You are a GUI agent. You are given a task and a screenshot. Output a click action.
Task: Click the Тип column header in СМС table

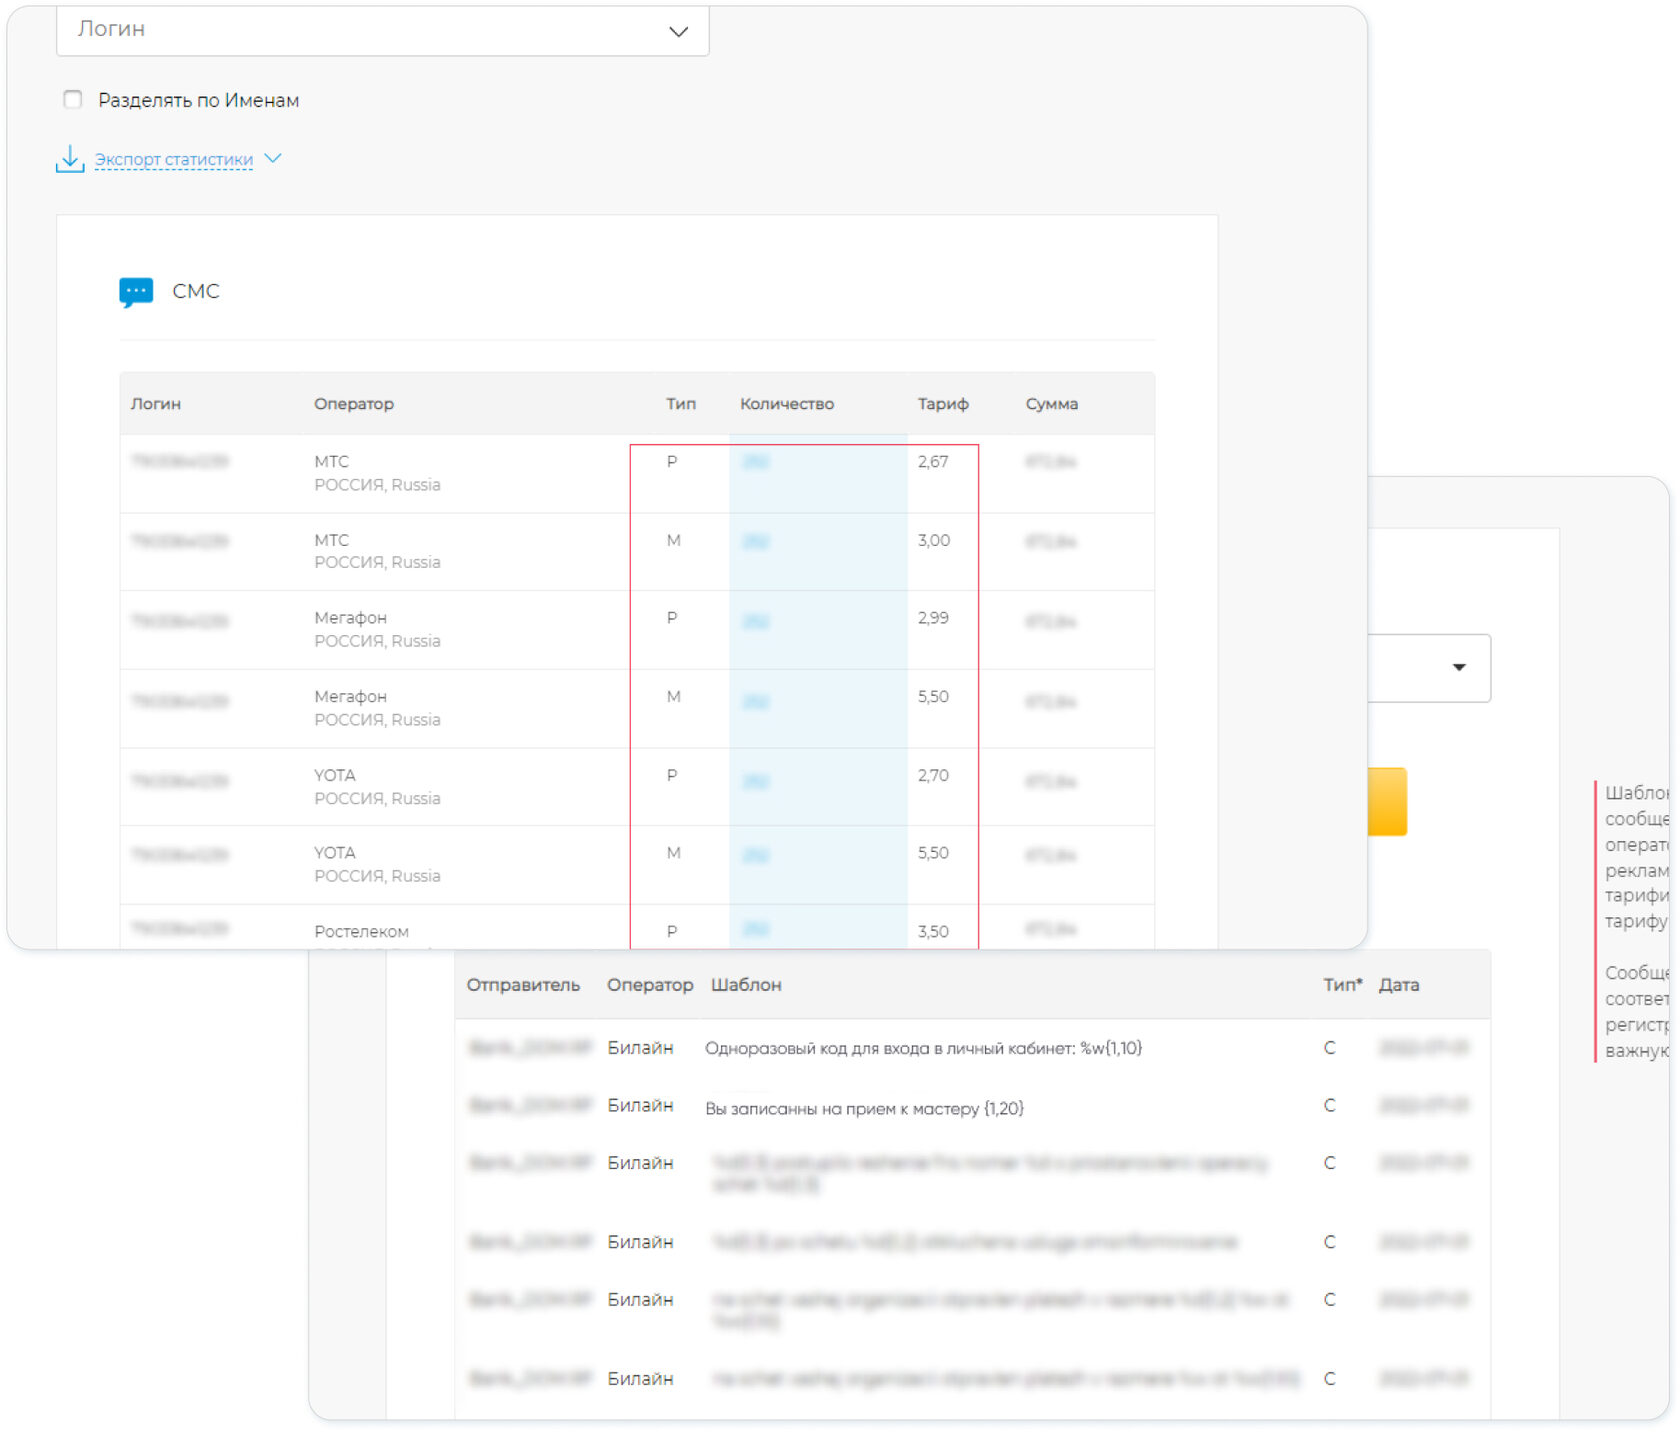(x=681, y=404)
